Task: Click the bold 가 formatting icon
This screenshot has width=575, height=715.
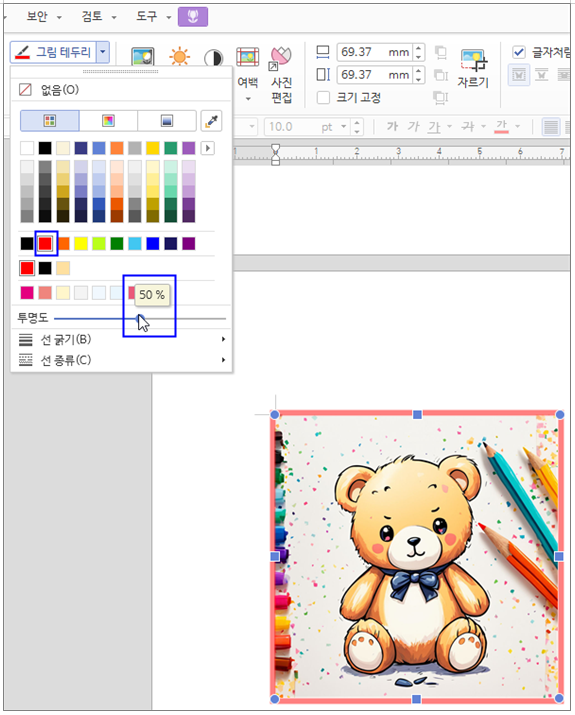Action: pos(392,126)
